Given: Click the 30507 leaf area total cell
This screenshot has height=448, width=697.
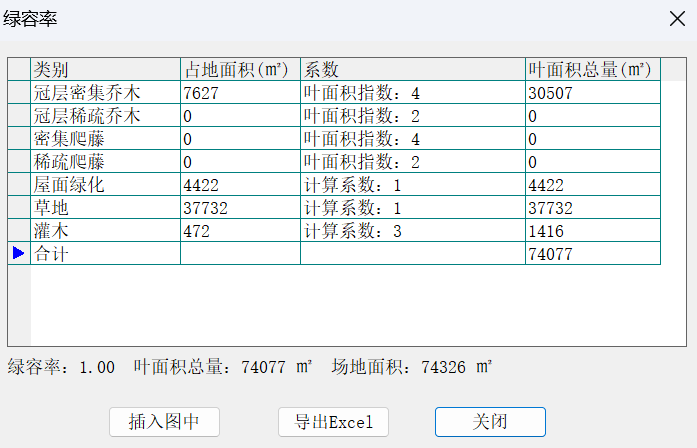Looking at the screenshot, I should click(592, 93).
